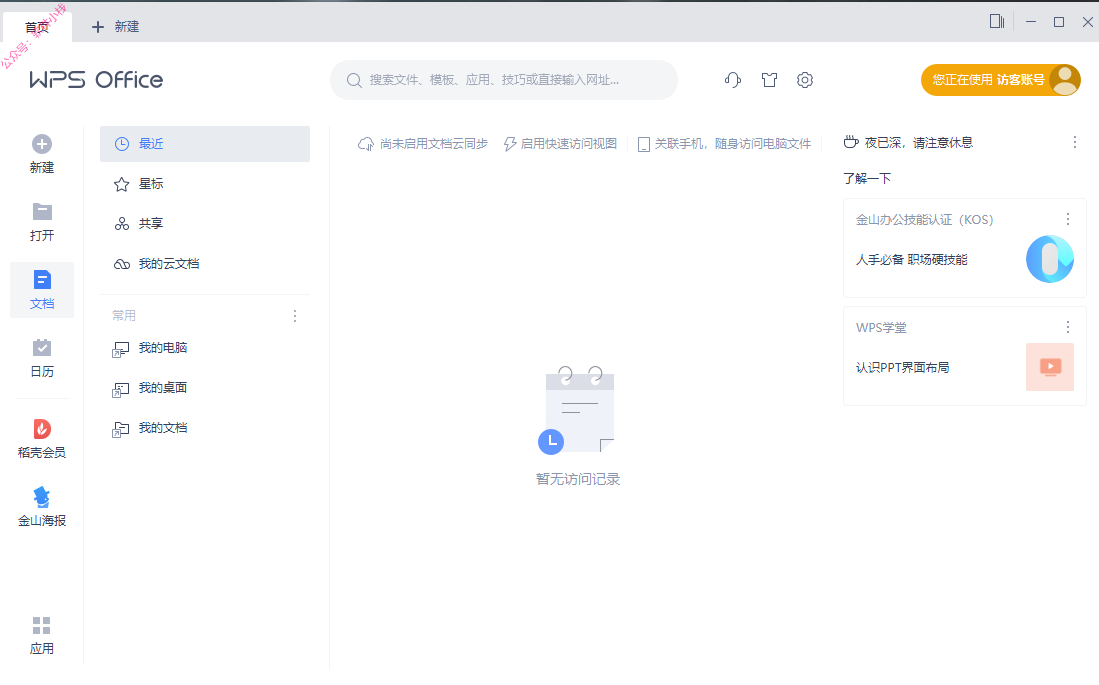Open more options on WPS学堂 card
The height and width of the screenshot is (685, 1099).
[1067, 327]
